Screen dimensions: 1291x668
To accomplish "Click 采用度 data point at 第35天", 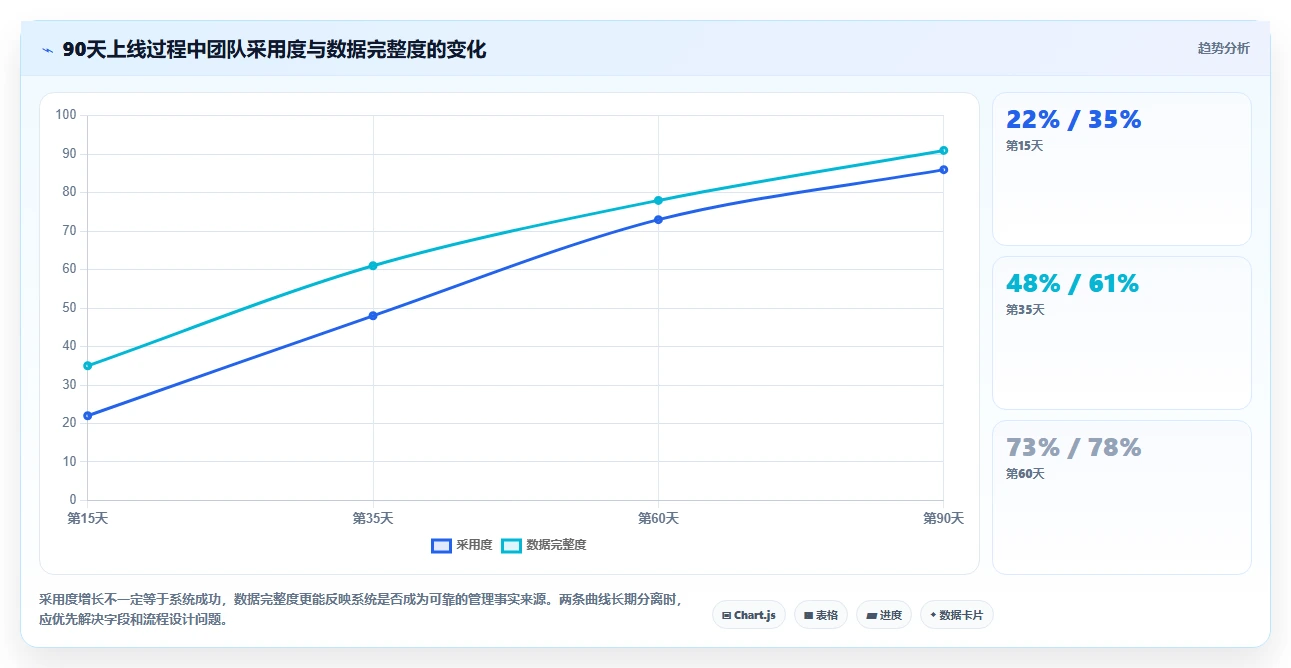I will pyautogui.click(x=373, y=315).
